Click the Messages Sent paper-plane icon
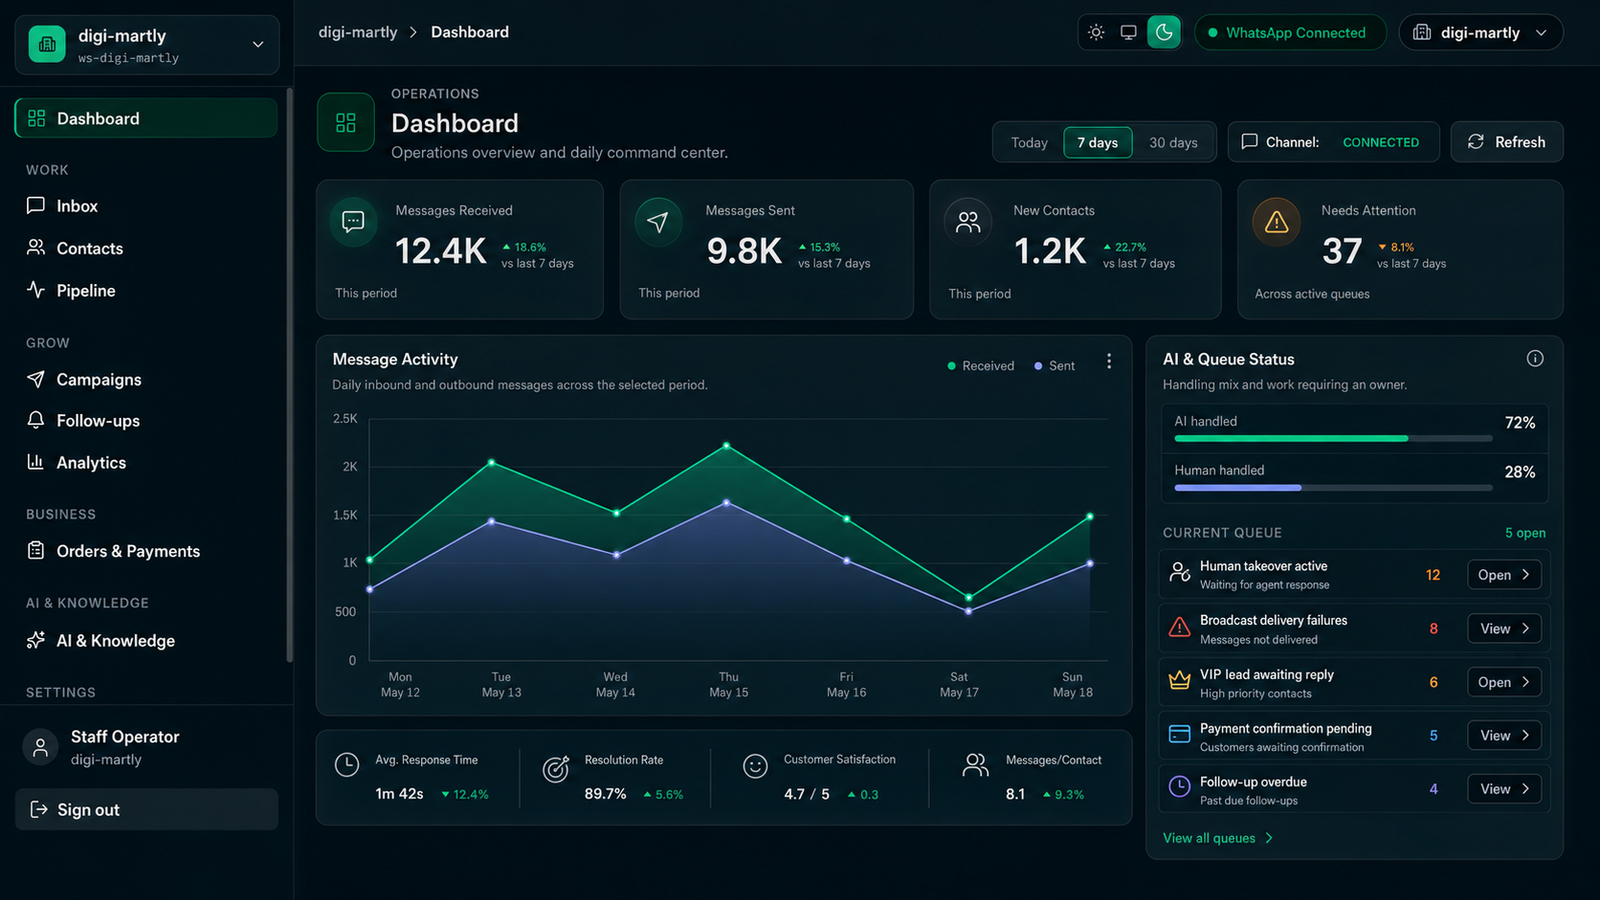The height and width of the screenshot is (900, 1600). 658,222
